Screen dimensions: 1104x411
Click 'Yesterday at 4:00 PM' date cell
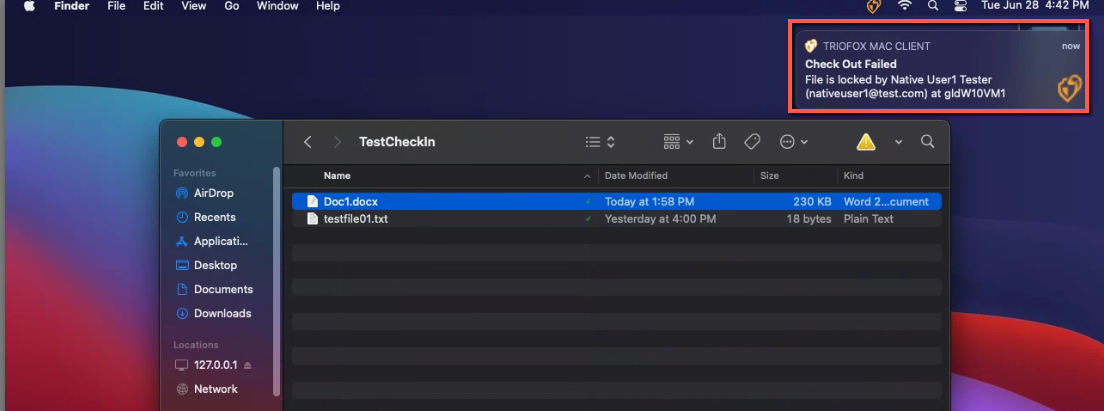pyautogui.click(x=660, y=219)
